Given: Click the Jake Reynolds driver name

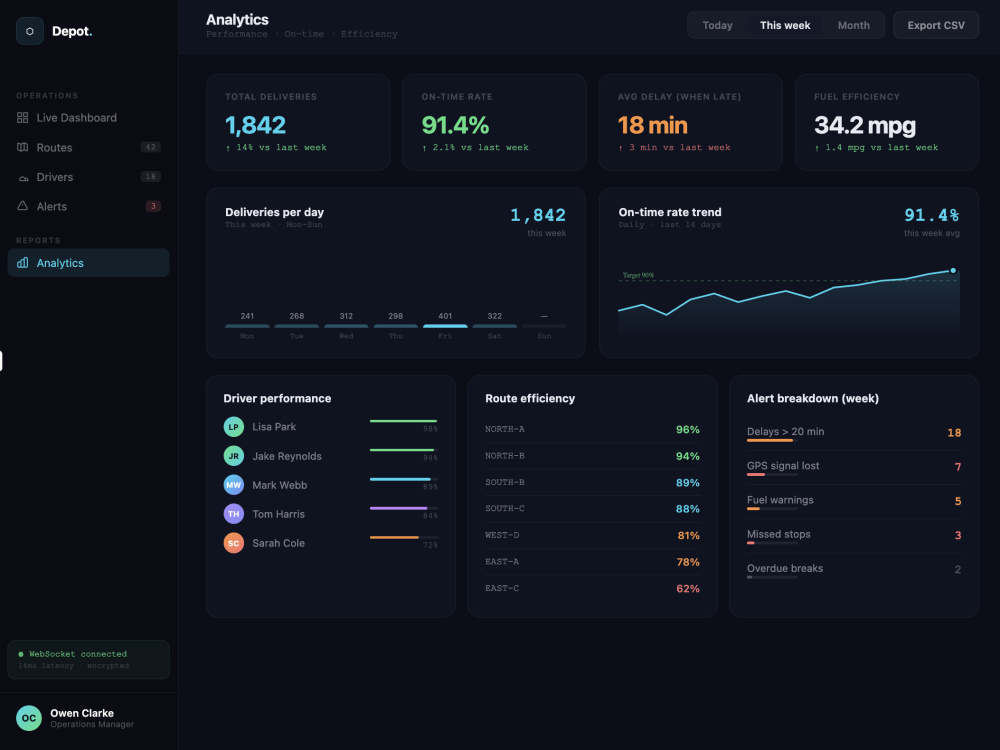Looking at the screenshot, I should click(x=287, y=456).
